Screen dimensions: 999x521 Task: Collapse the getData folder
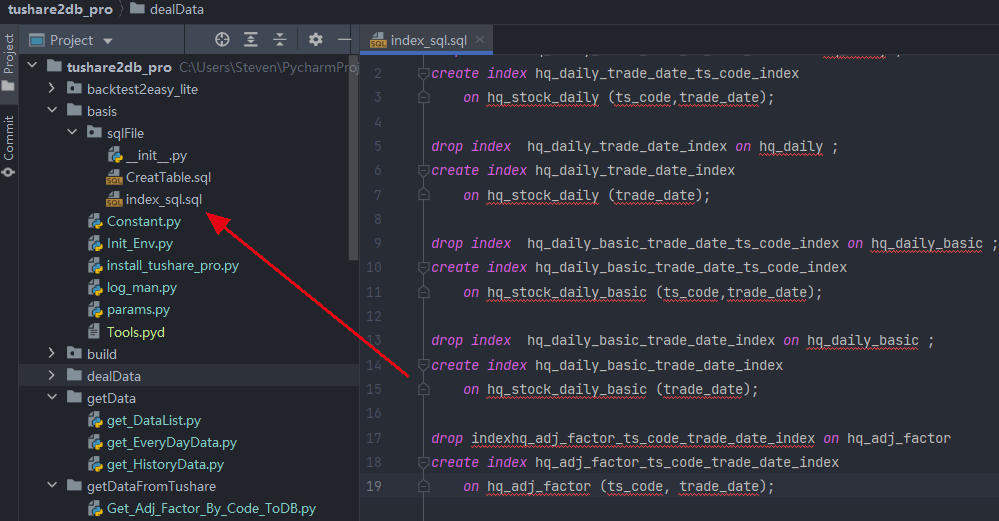coord(52,398)
